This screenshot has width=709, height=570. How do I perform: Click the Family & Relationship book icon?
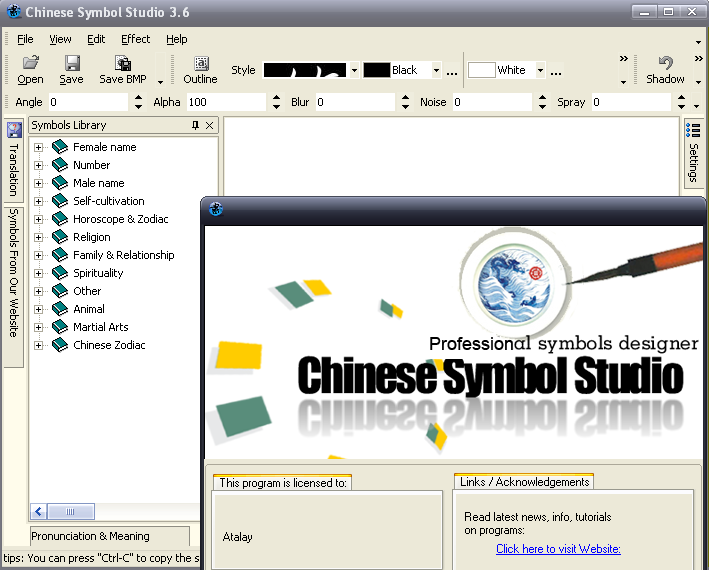[x=60, y=255]
